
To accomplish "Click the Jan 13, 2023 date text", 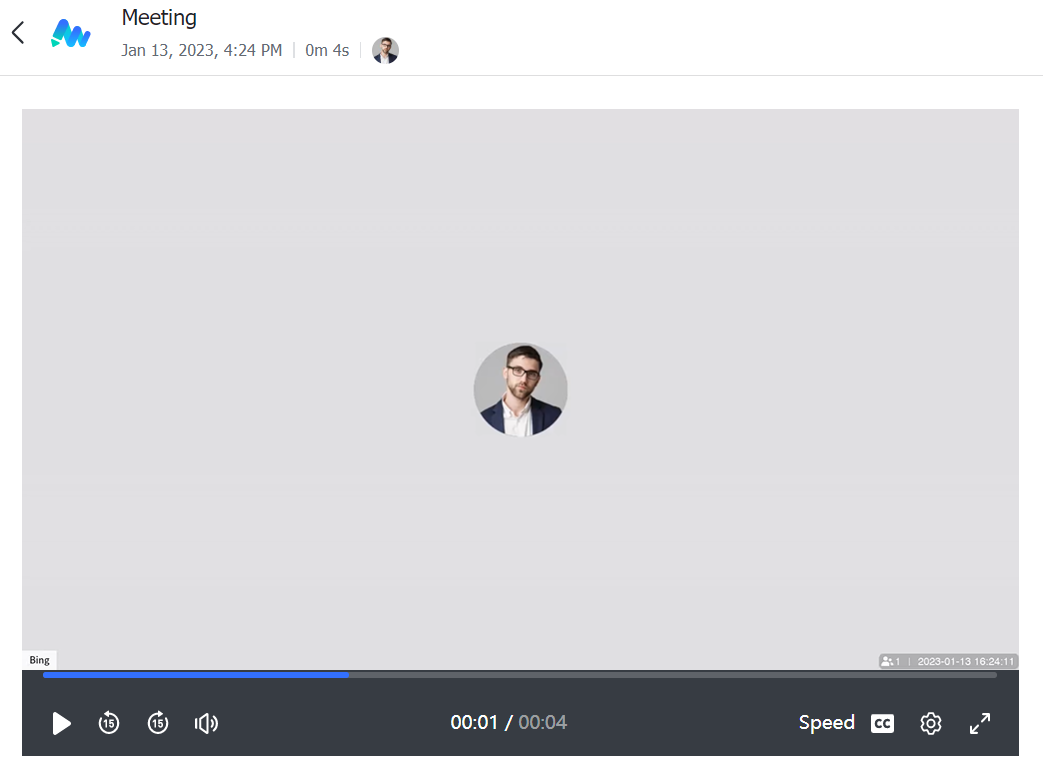I will click(x=201, y=50).
